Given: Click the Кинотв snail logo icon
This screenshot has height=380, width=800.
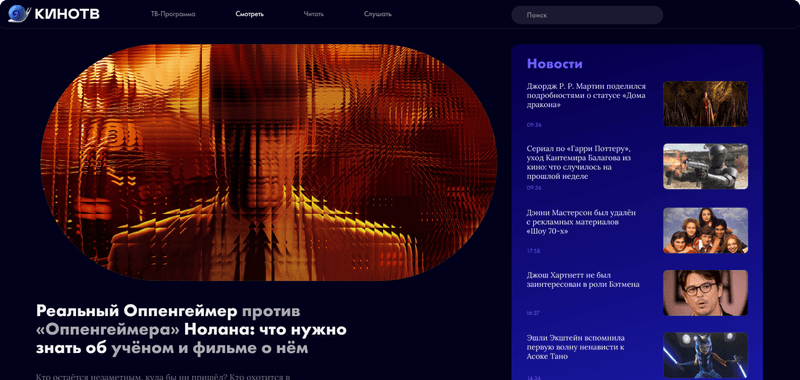Looking at the screenshot, I should tap(19, 13).
